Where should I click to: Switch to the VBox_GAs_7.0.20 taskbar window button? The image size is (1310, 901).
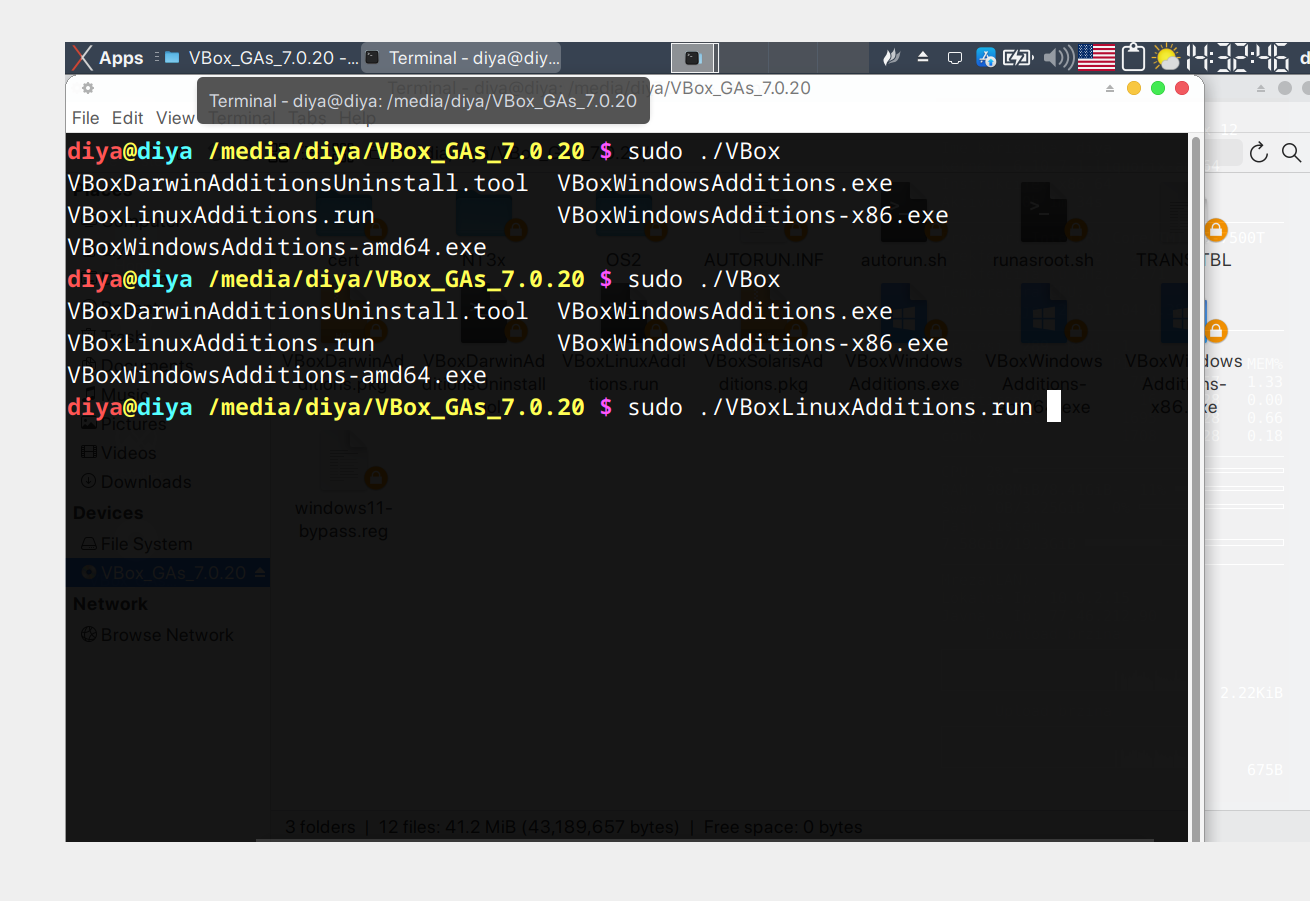(262, 58)
